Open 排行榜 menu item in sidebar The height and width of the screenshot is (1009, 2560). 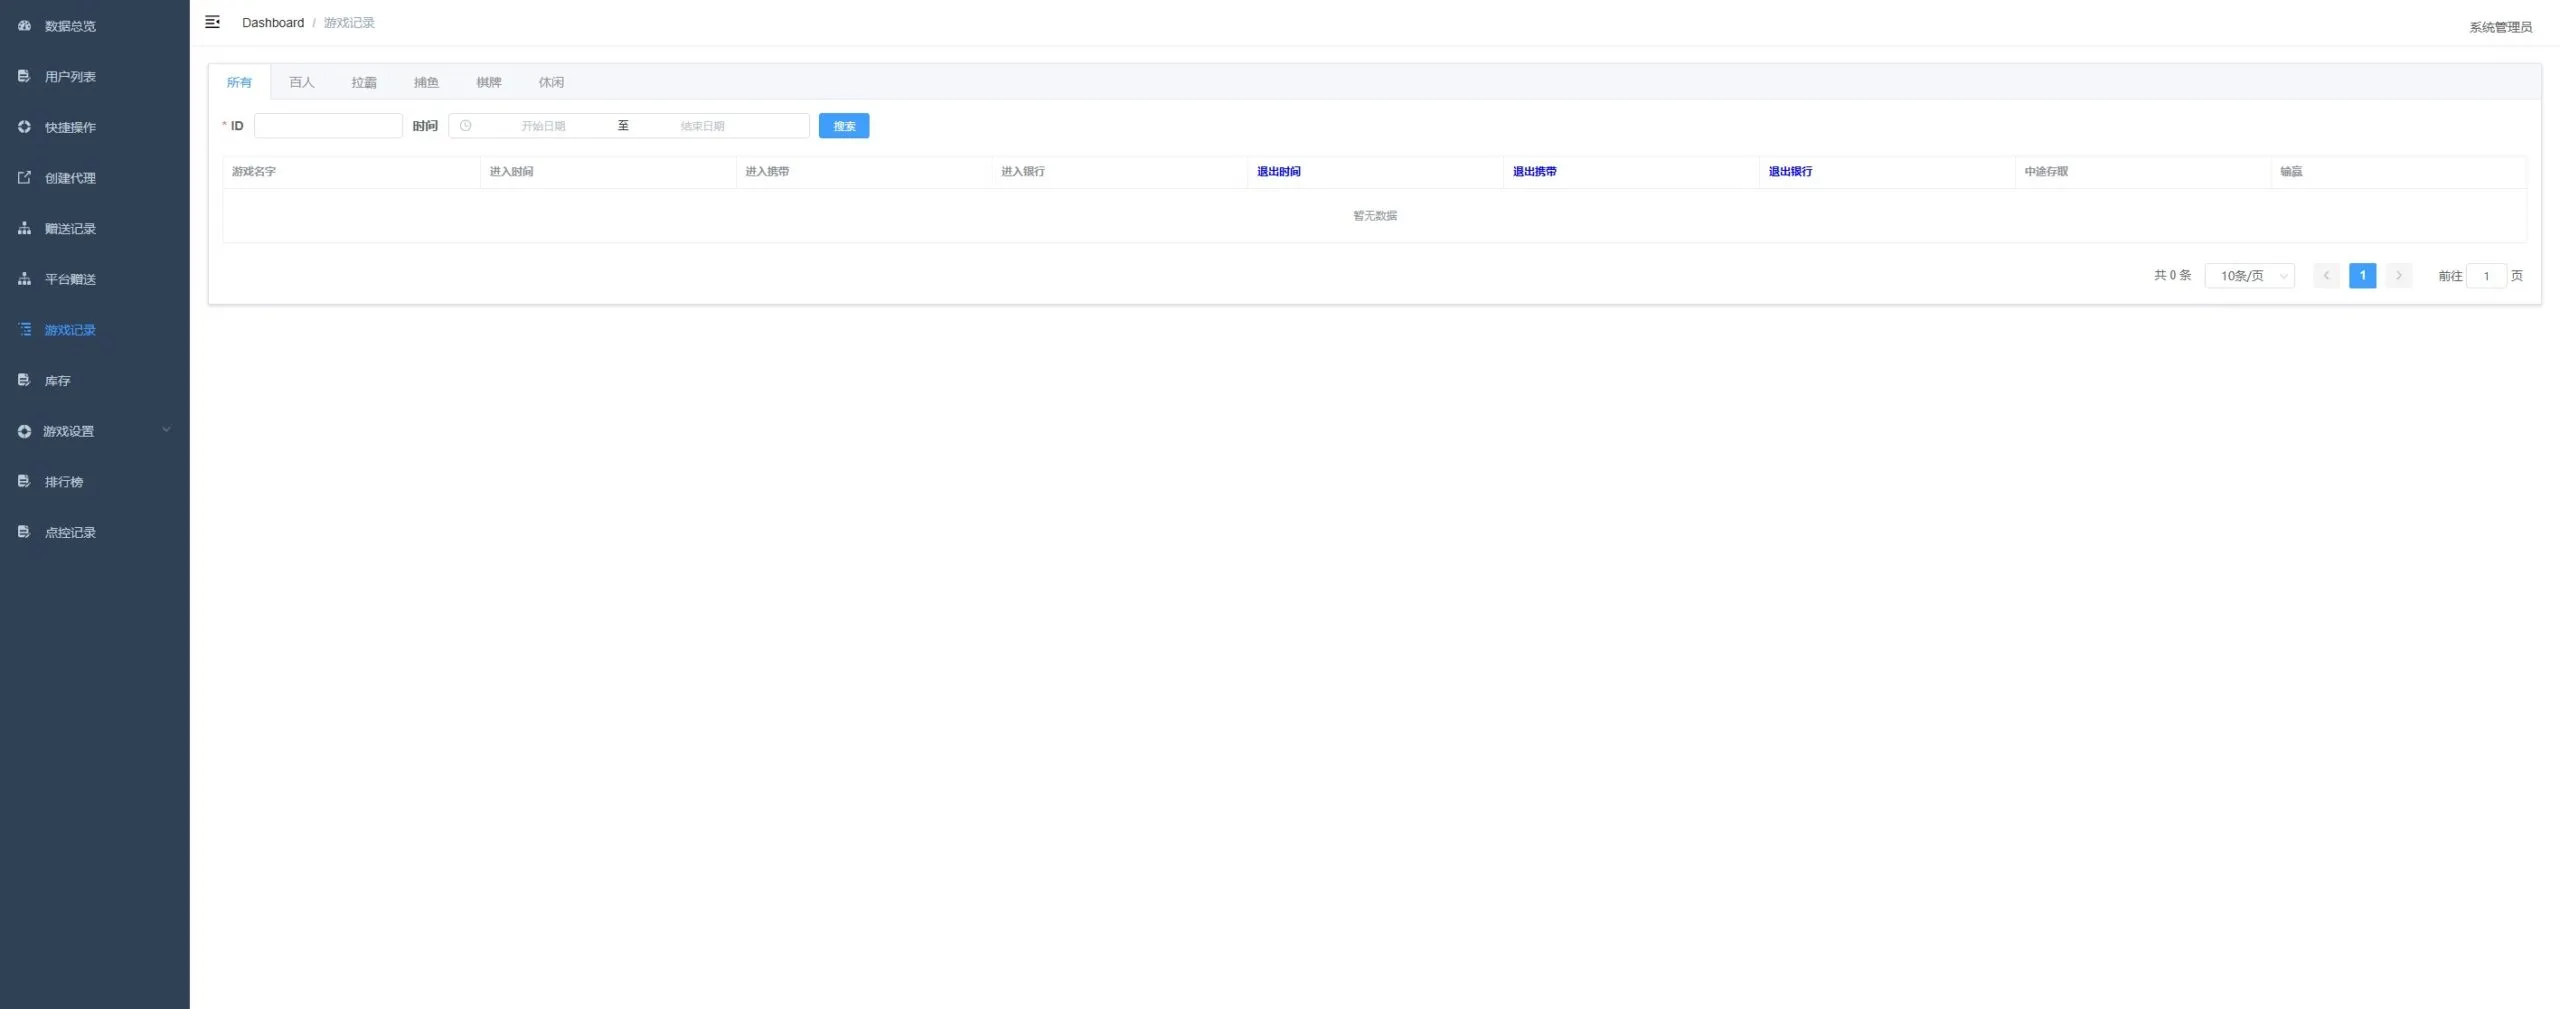click(x=95, y=481)
